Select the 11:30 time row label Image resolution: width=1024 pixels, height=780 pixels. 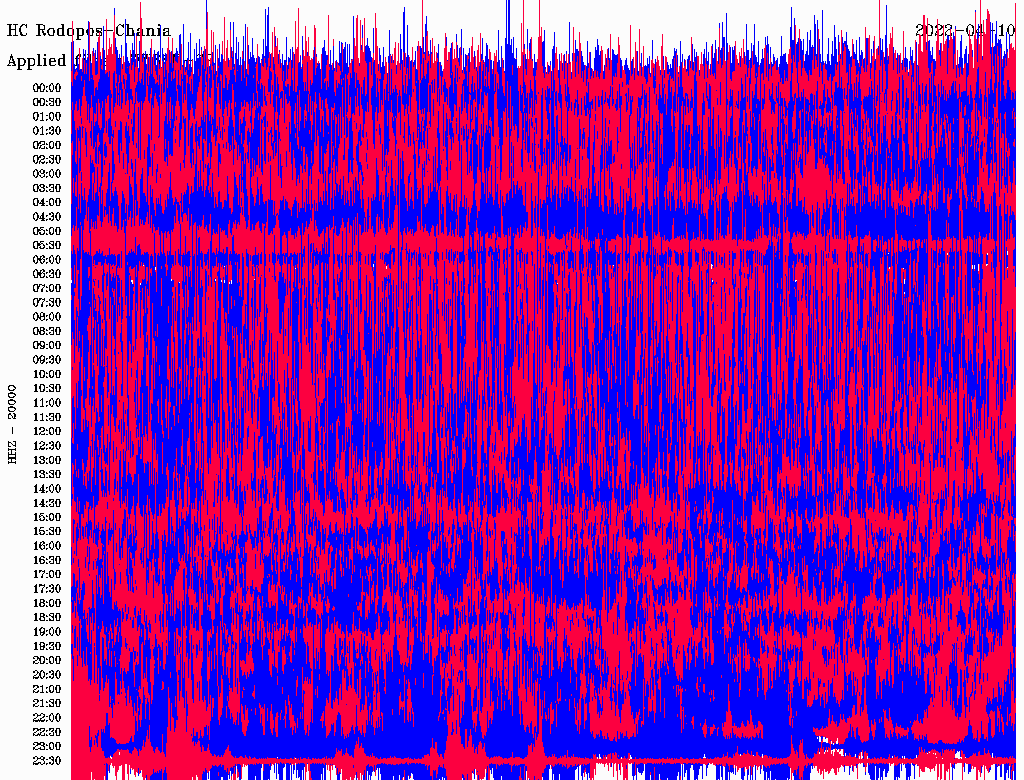[47, 417]
